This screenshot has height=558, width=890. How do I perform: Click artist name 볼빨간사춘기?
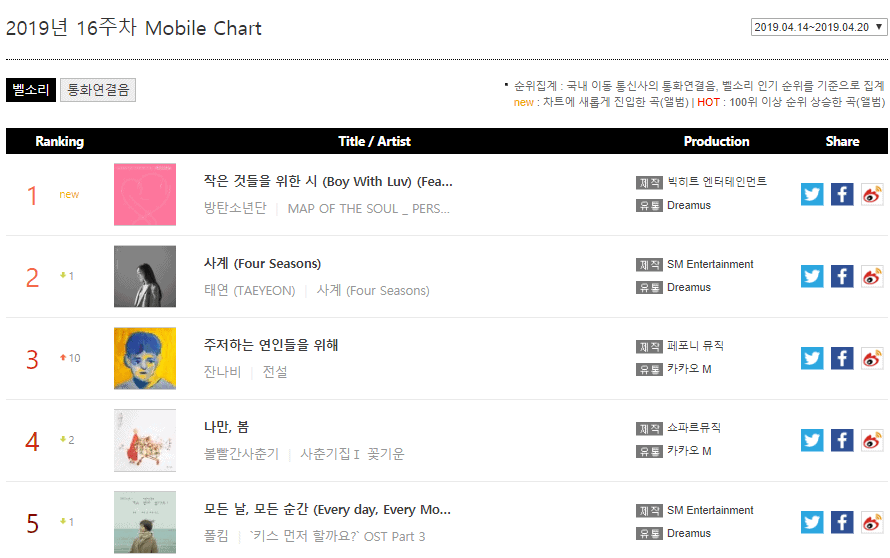coord(243,454)
